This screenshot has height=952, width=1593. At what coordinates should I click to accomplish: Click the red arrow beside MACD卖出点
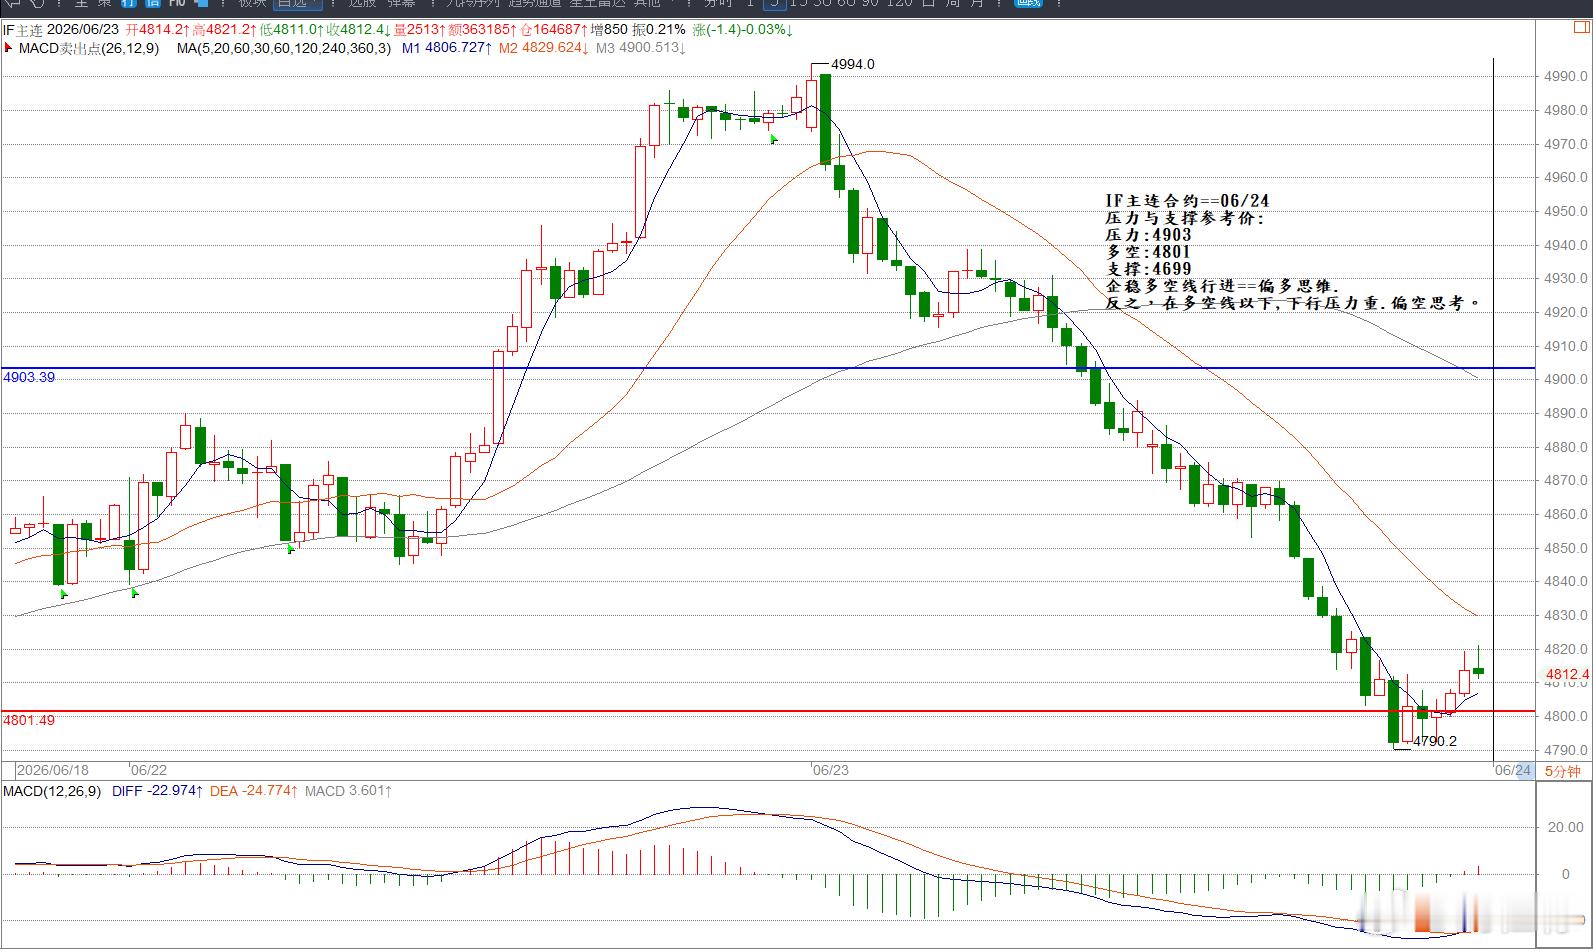pyautogui.click(x=9, y=48)
